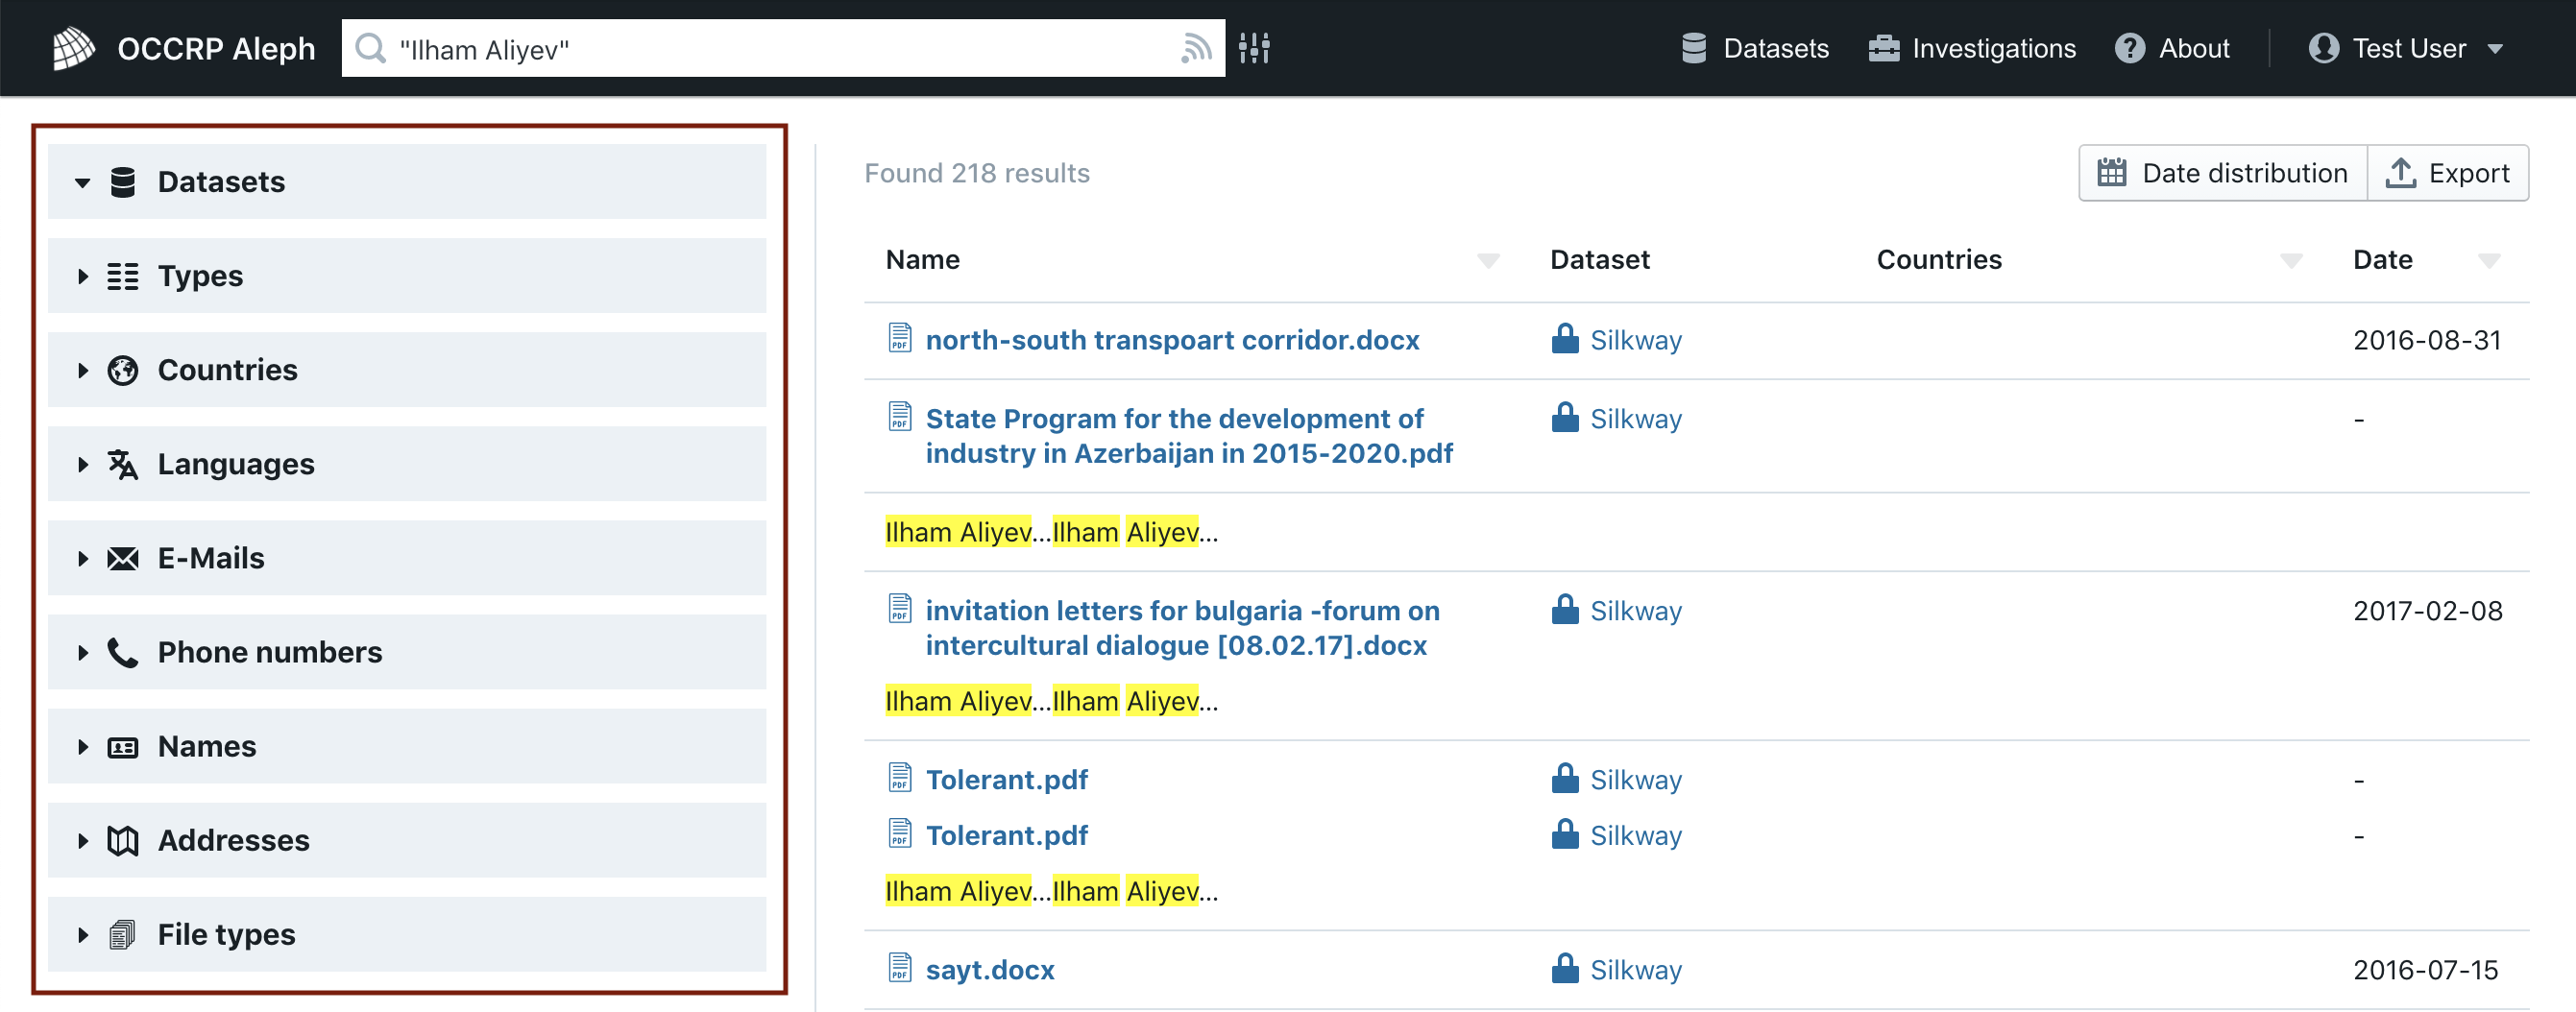Click the Countries facet globe icon
The width and height of the screenshot is (2576, 1012).
(123, 370)
